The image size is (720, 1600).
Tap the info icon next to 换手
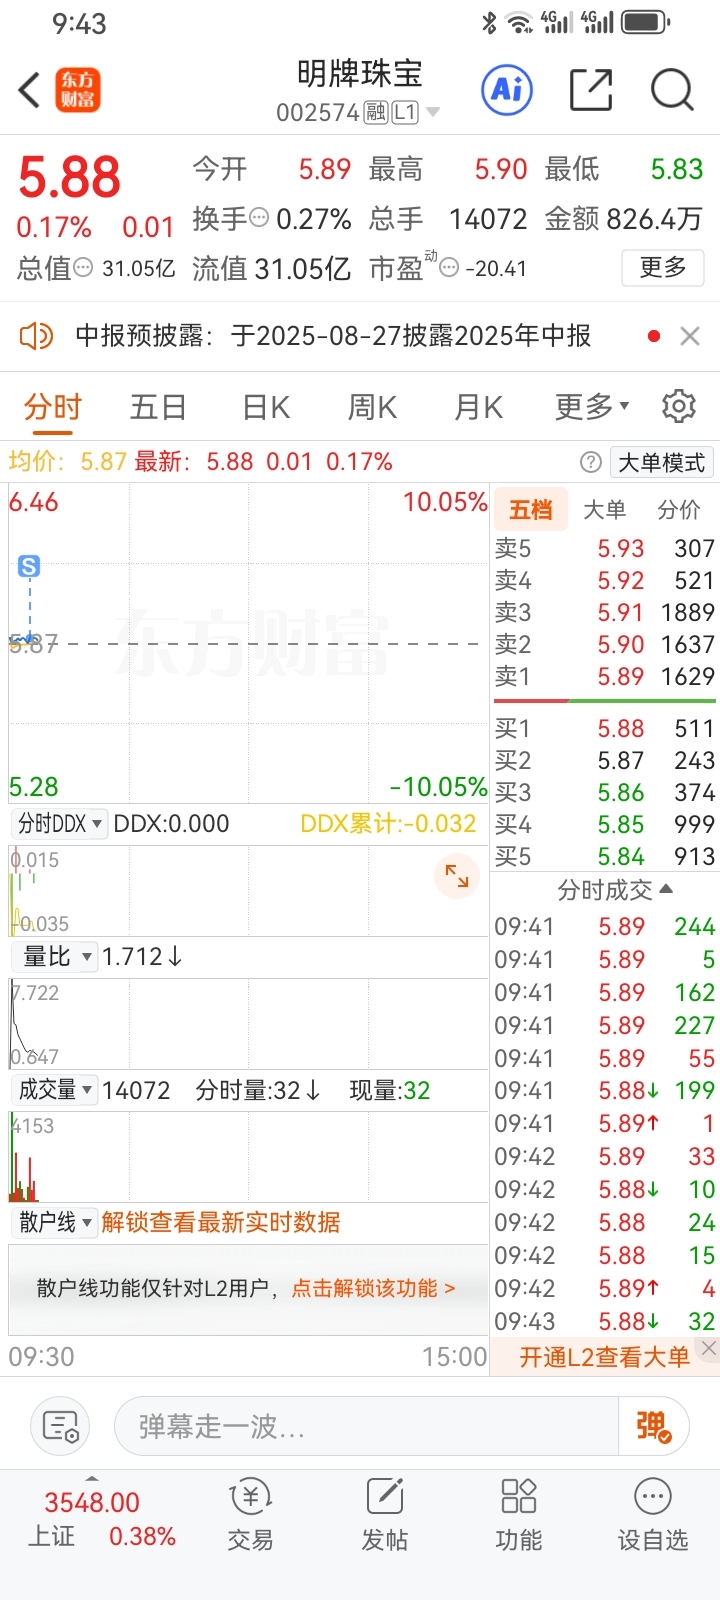[x=259, y=217]
